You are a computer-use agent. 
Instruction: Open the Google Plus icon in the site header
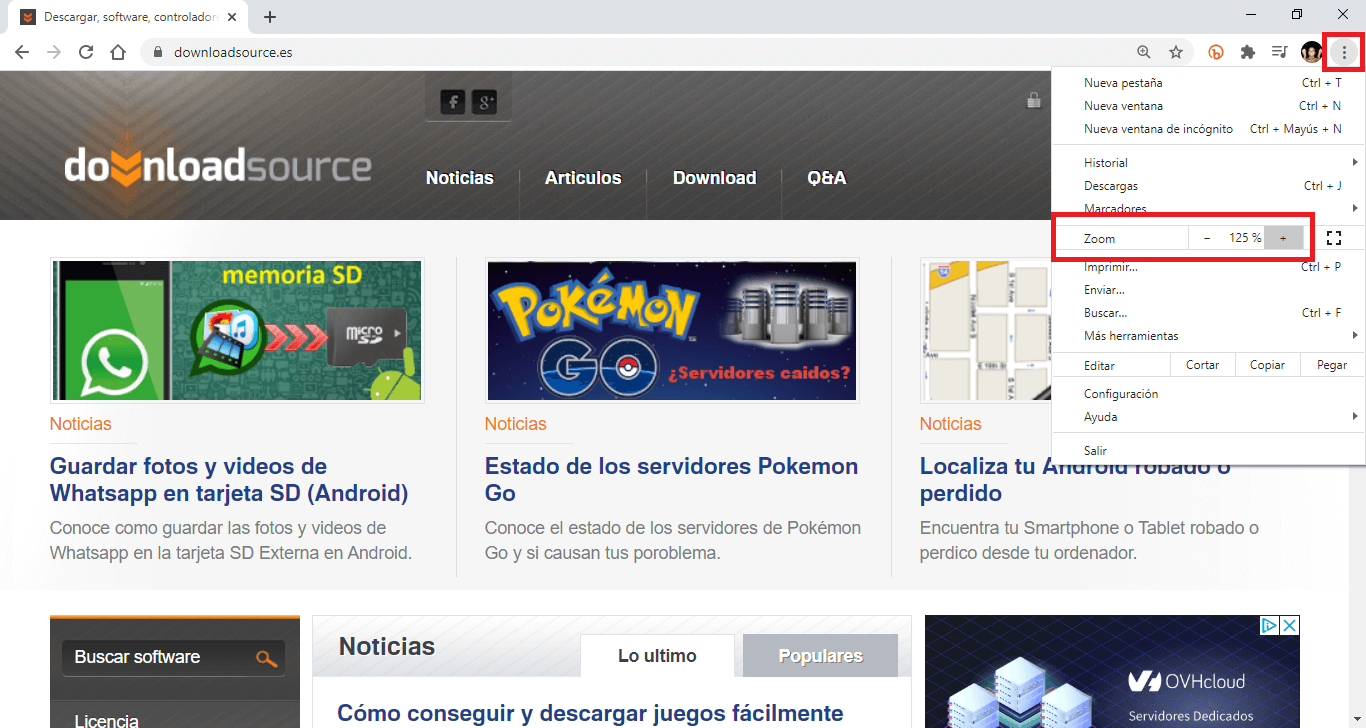pos(484,101)
